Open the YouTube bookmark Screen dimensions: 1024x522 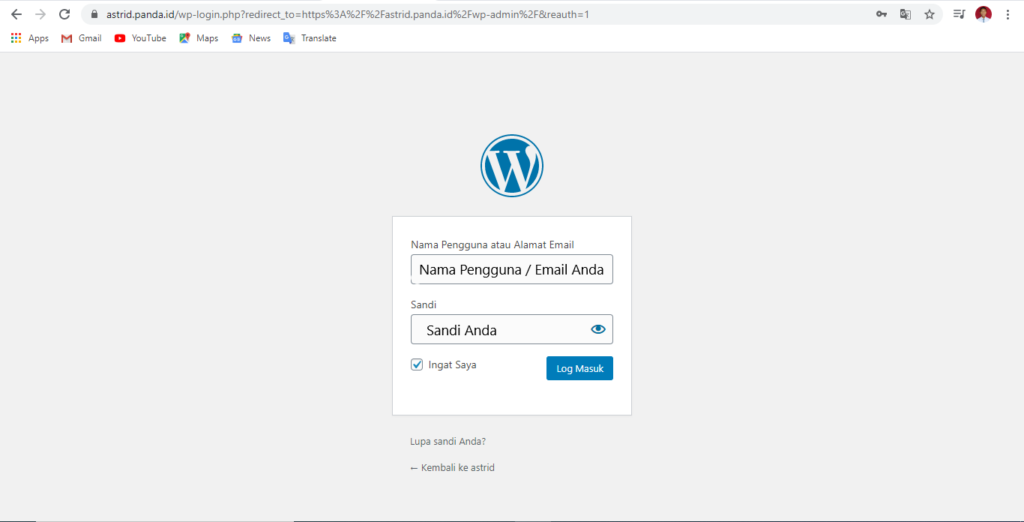(x=140, y=39)
